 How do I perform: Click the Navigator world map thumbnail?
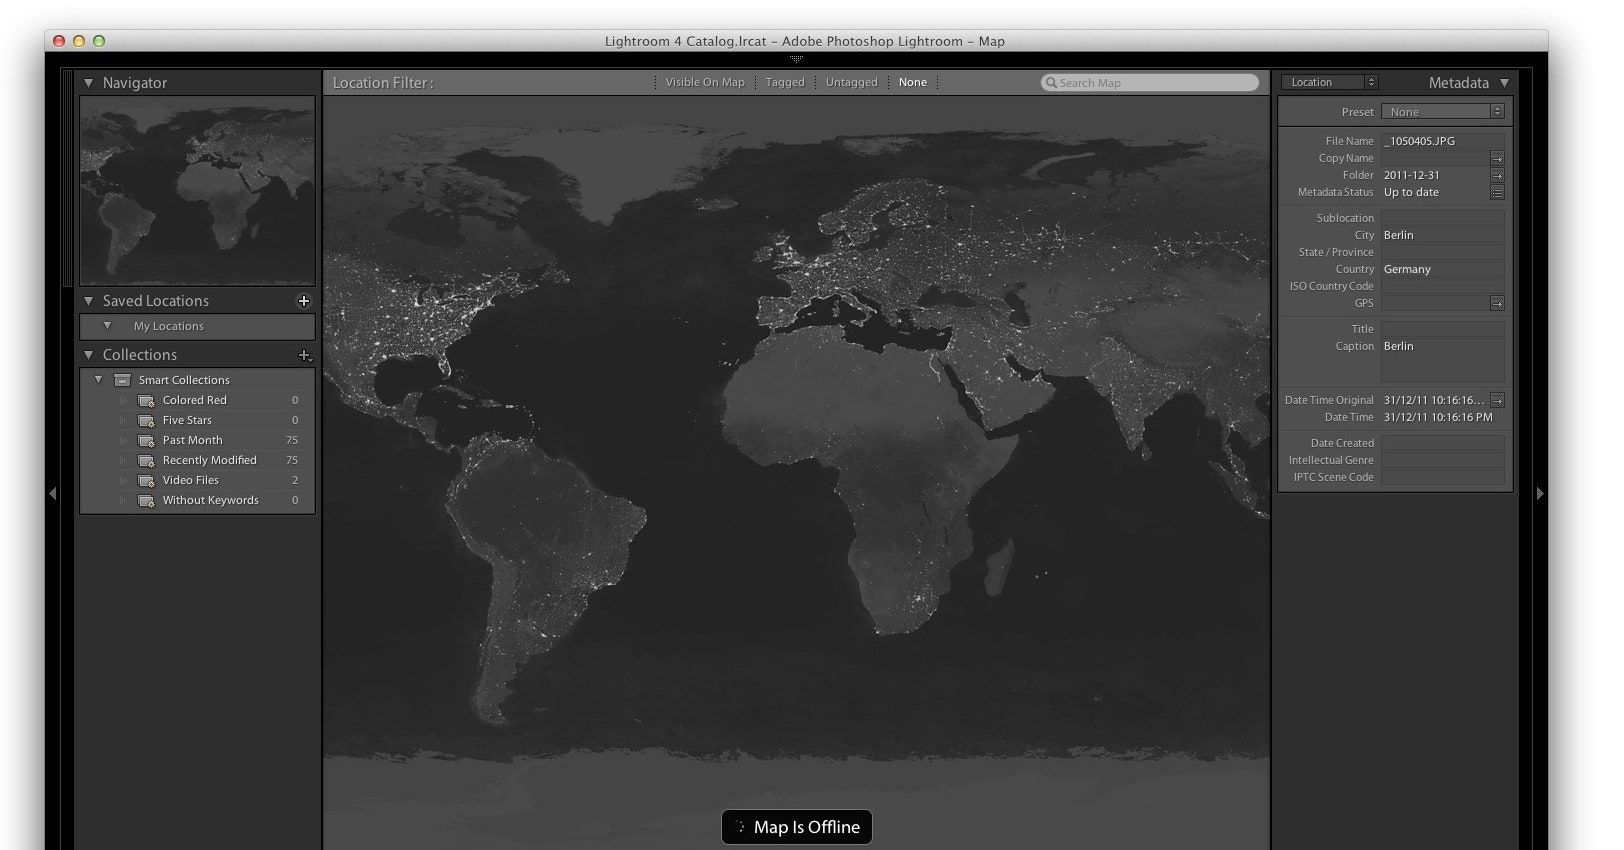coord(197,190)
